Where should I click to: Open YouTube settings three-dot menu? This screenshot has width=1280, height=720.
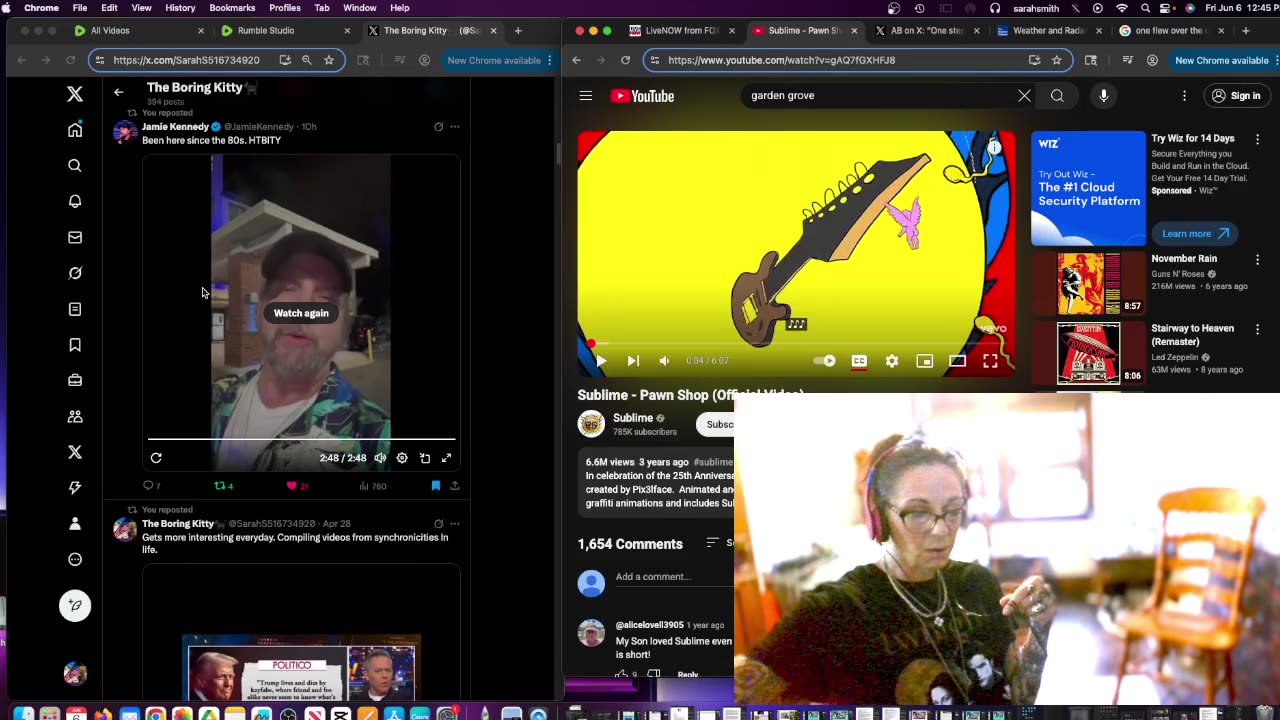(x=1184, y=96)
